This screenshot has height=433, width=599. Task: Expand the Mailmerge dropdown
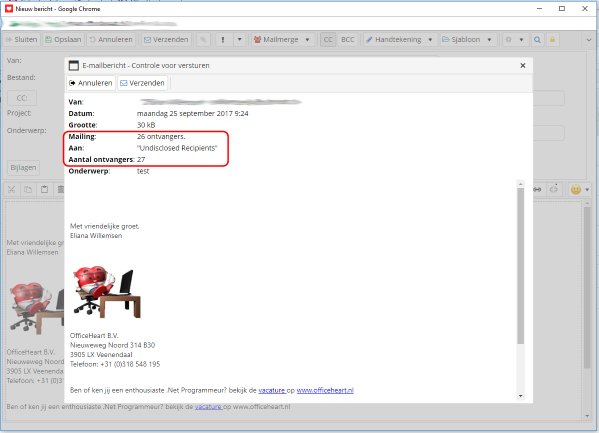pyautogui.click(x=307, y=39)
